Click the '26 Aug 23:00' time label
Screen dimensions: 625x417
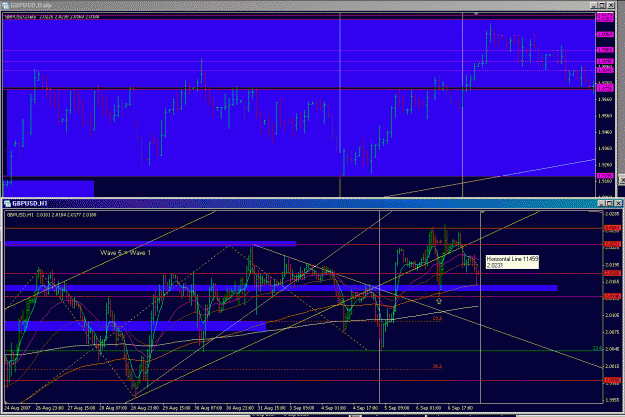coord(49,408)
